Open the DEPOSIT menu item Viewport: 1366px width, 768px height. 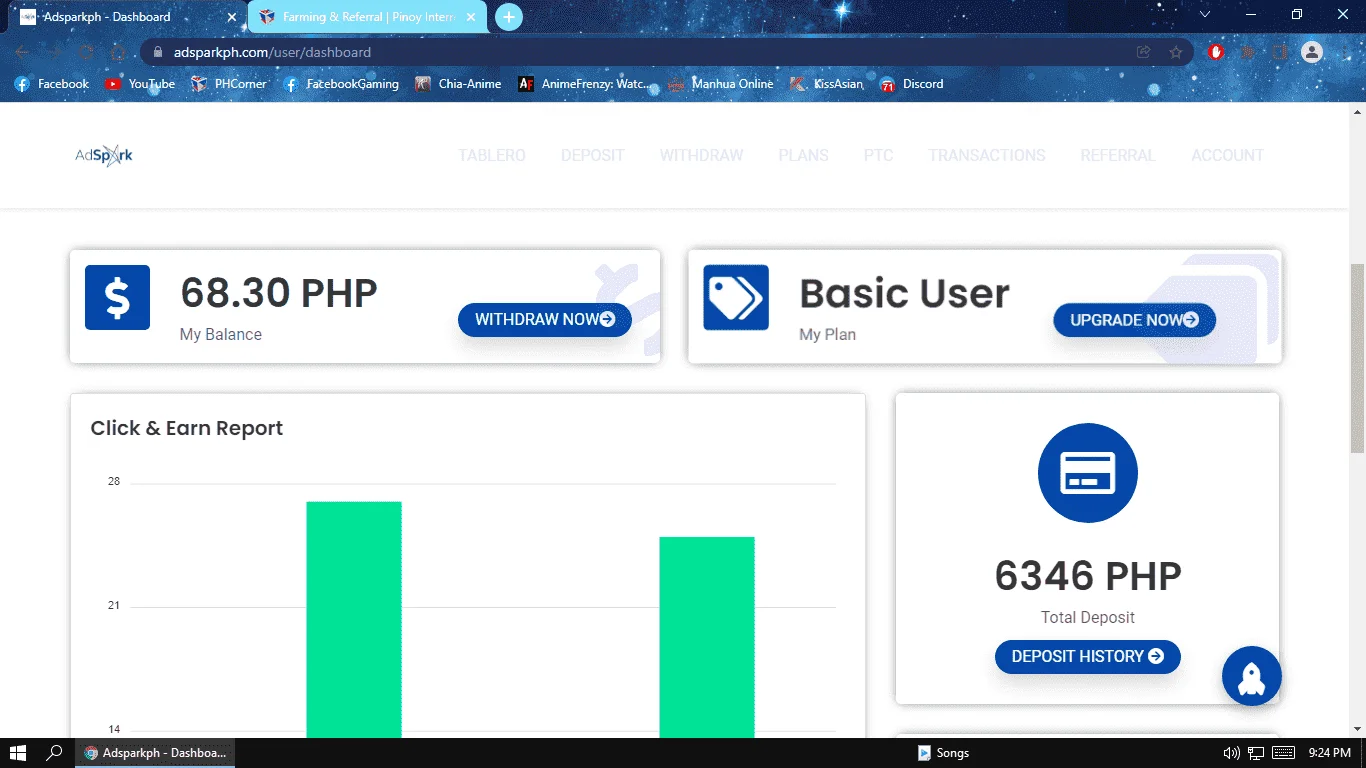click(593, 155)
